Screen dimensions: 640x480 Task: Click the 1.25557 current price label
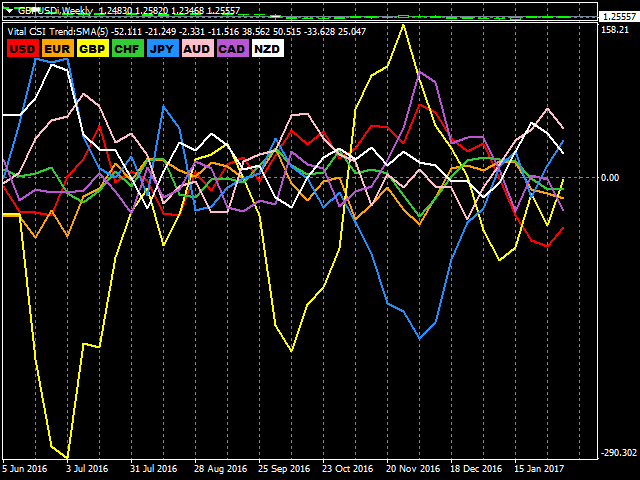619,17
